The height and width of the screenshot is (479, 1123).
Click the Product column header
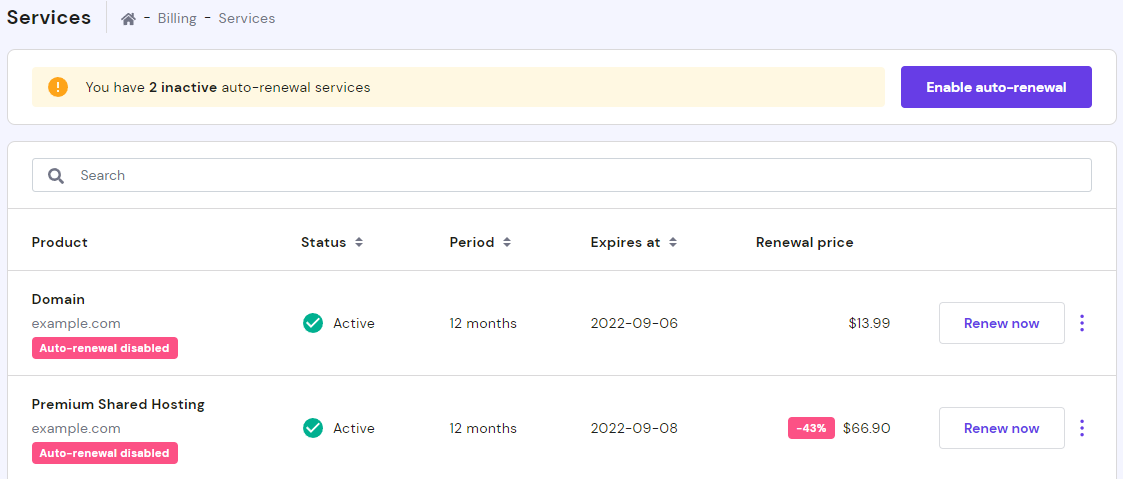click(60, 243)
